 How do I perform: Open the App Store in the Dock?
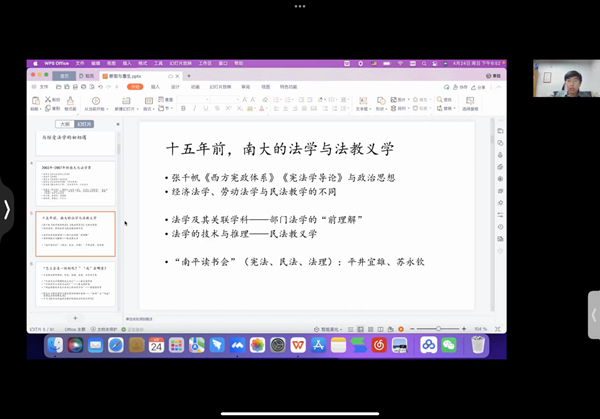point(318,345)
